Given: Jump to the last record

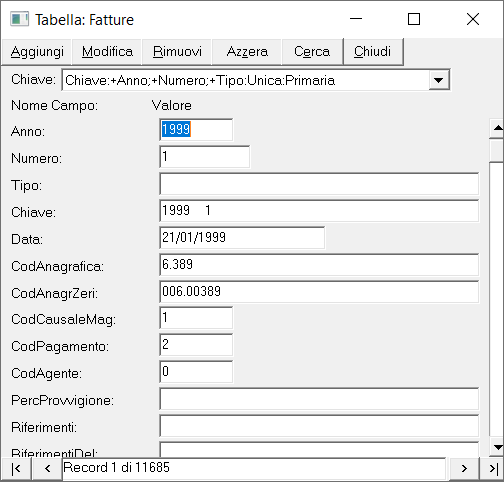Looking at the screenshot, I should click(x=493, y=469).
